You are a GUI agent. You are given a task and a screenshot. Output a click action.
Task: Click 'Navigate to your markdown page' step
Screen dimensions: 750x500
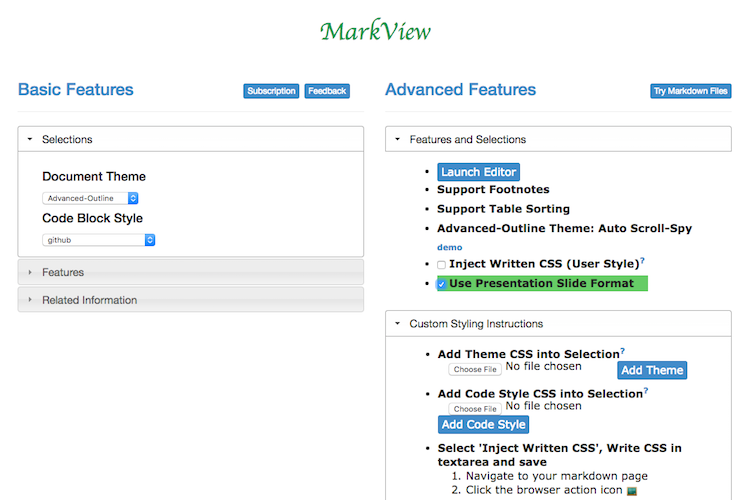pos(557,476)
